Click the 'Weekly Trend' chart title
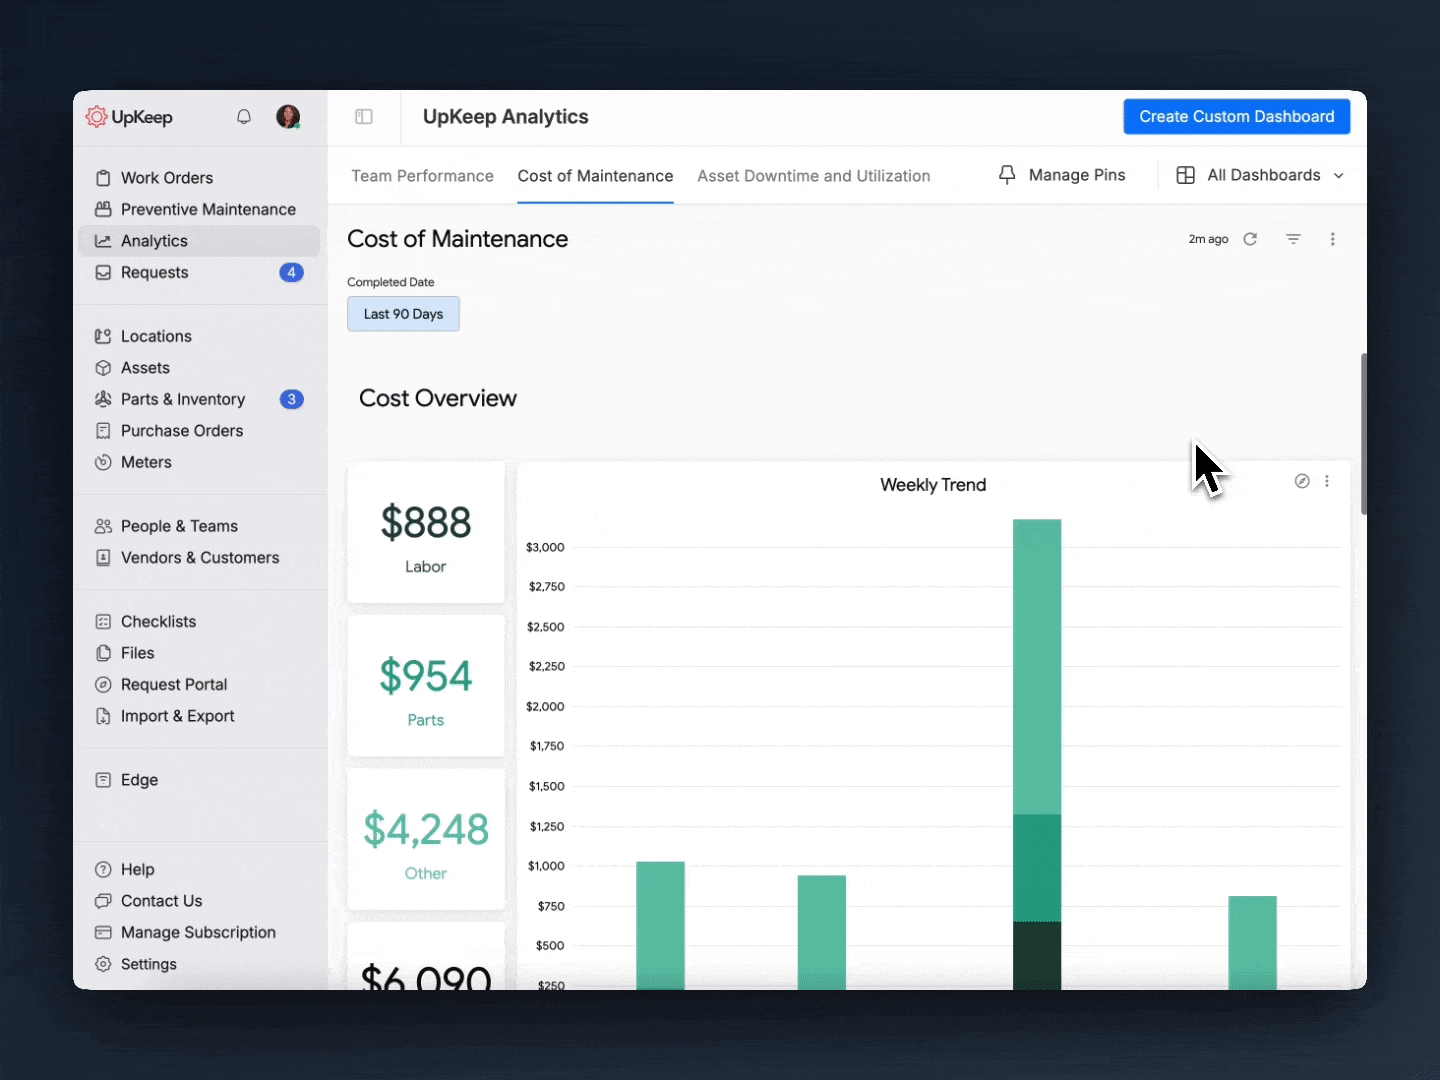Viewport: 1440px width, 1080px height. coord(933,485)
